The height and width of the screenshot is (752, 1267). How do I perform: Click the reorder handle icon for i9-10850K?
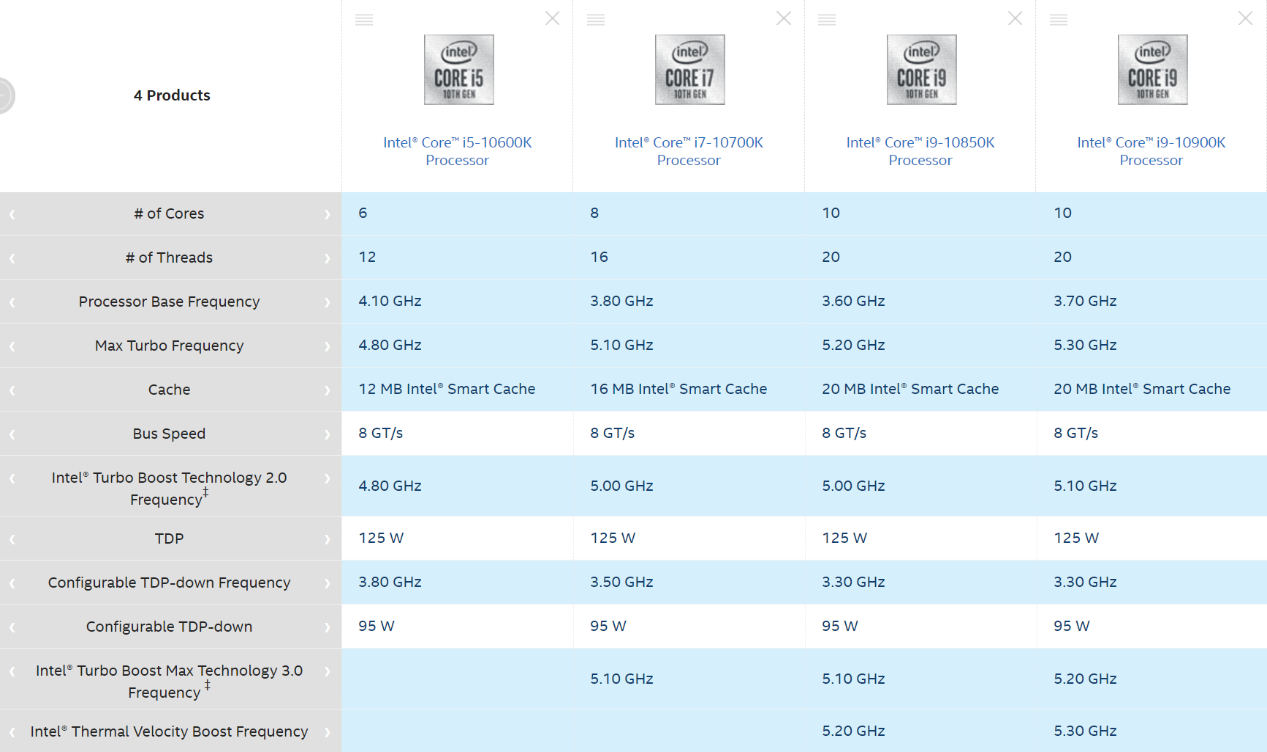click(x=827, y=20)
